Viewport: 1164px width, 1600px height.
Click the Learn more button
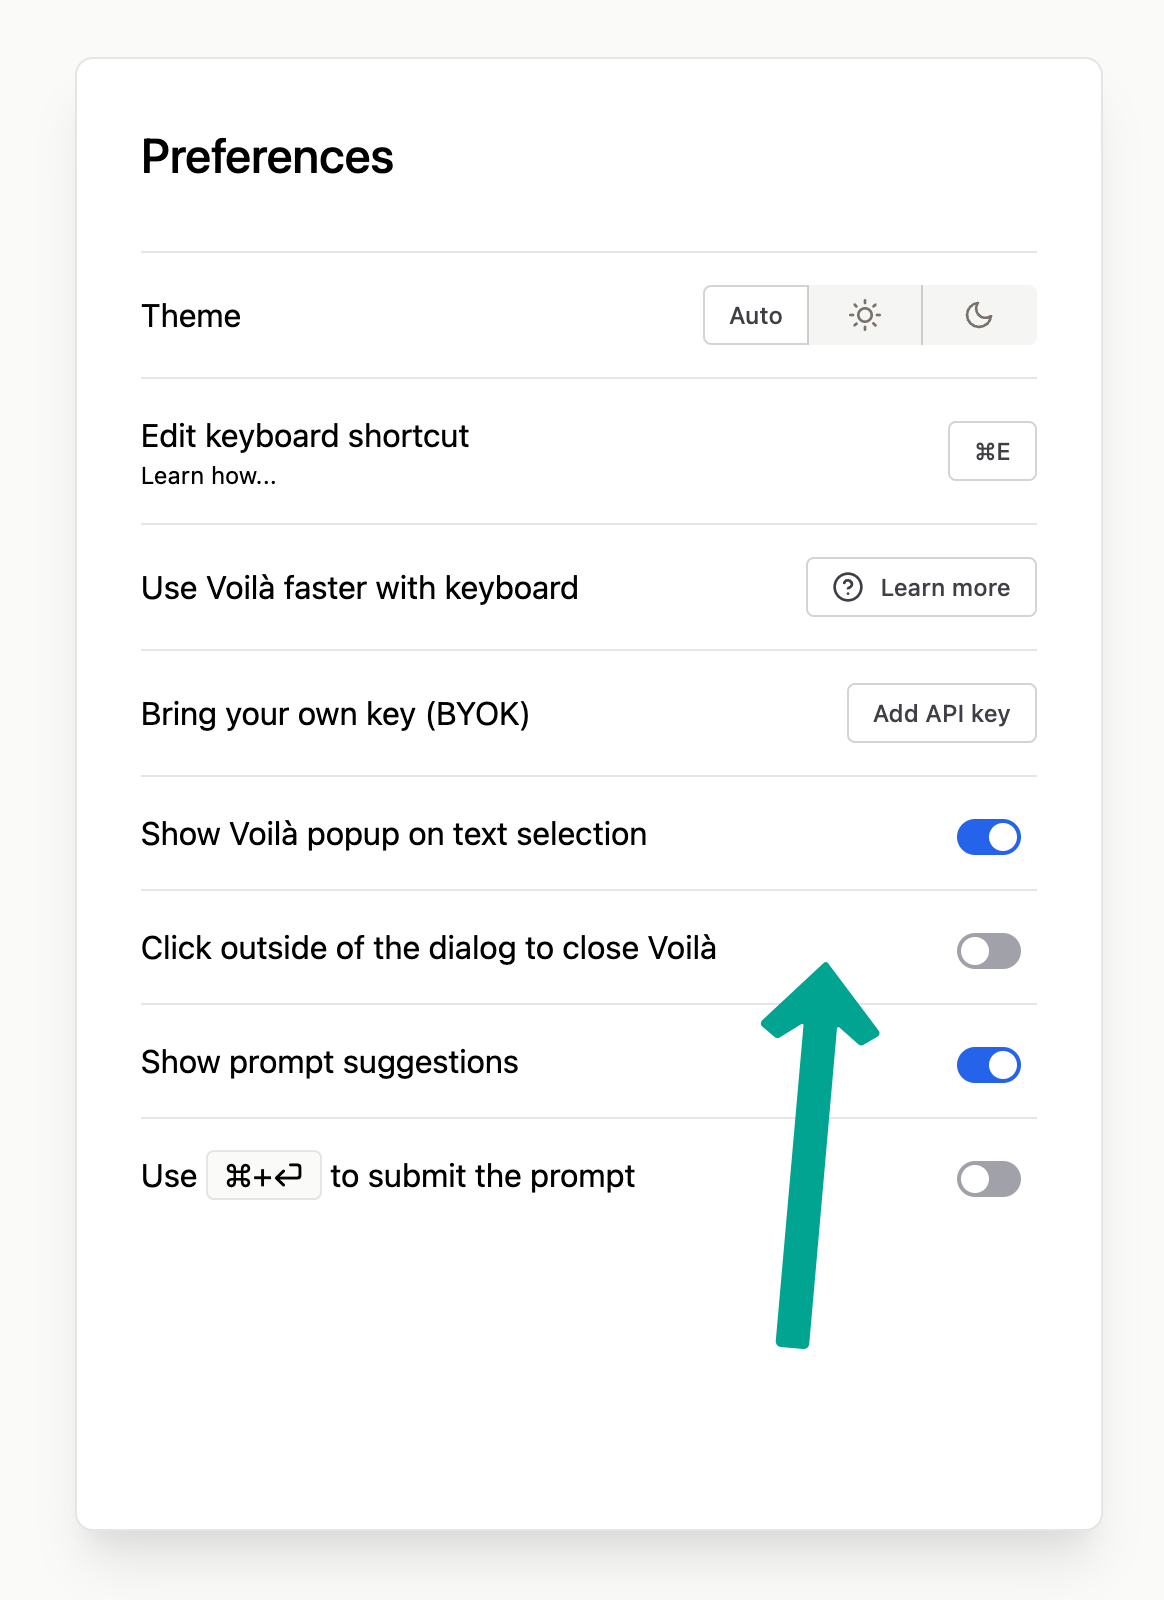coord(921,587)
